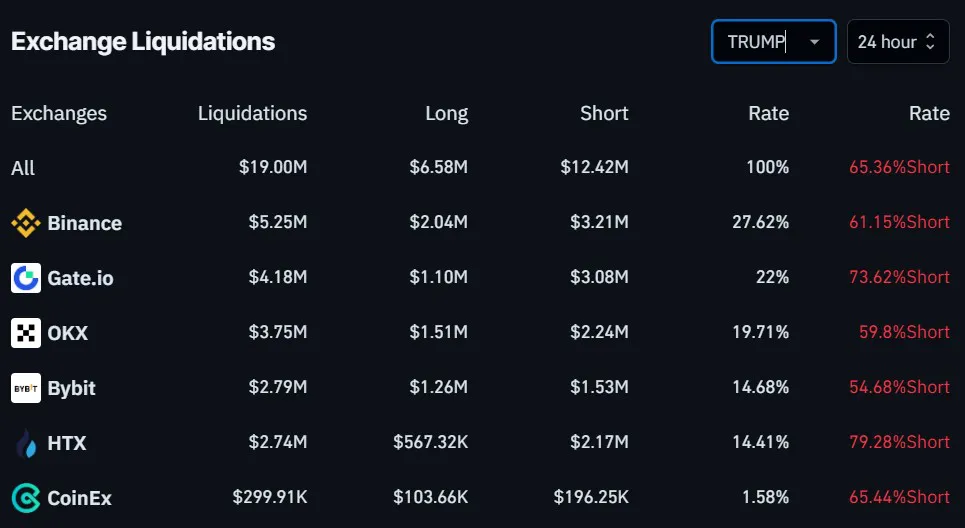Screen dimensions: 965x528
Task: Open the TRUMP coin dropdown arrow
Action: coord(814,42)
